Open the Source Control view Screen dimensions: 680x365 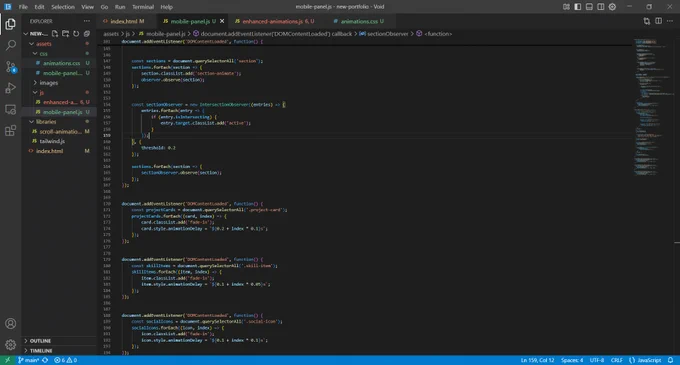pos(10,66)
